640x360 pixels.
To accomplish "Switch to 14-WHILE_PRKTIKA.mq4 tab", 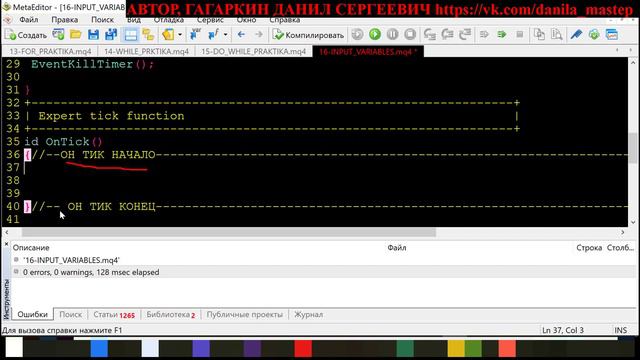I will [146, 51].
